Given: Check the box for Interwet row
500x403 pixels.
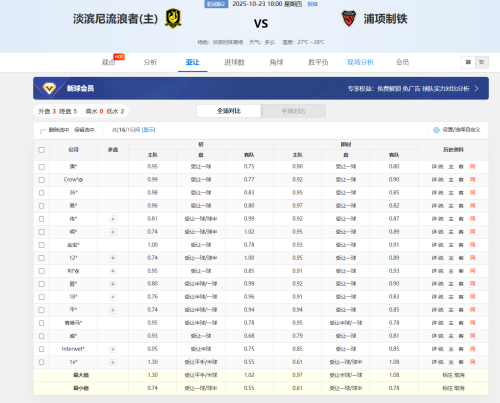Looking at the screenshot, I should (42, 349).
